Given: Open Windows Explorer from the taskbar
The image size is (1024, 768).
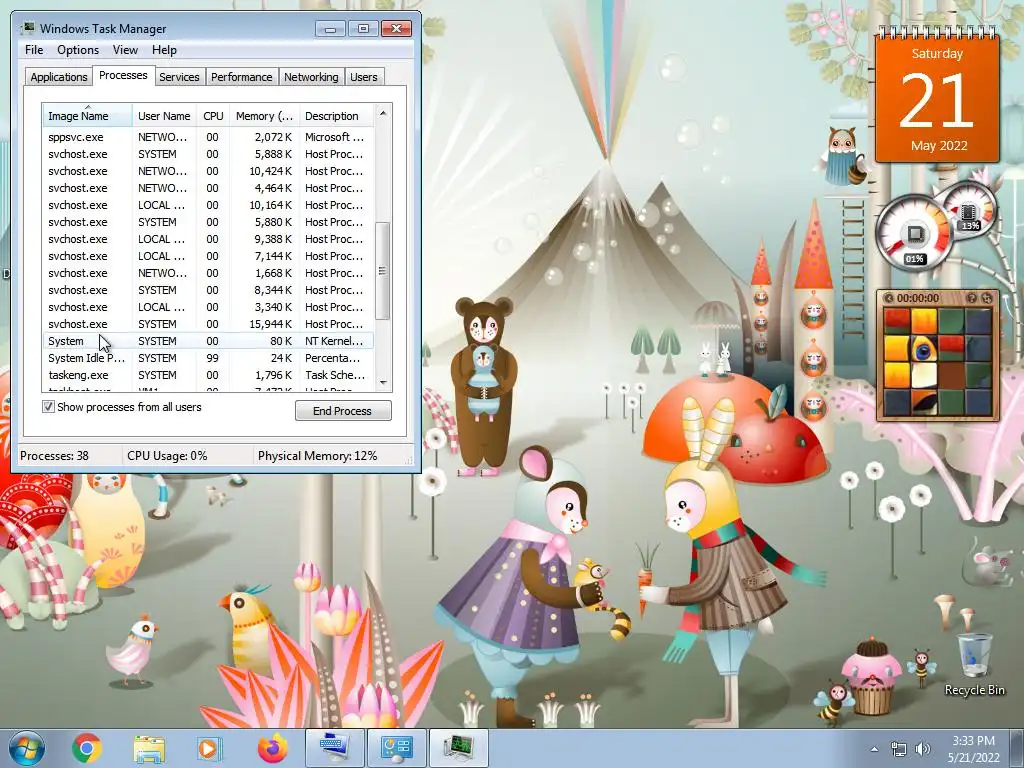Looking at the screenshot, I should [149, 748].
